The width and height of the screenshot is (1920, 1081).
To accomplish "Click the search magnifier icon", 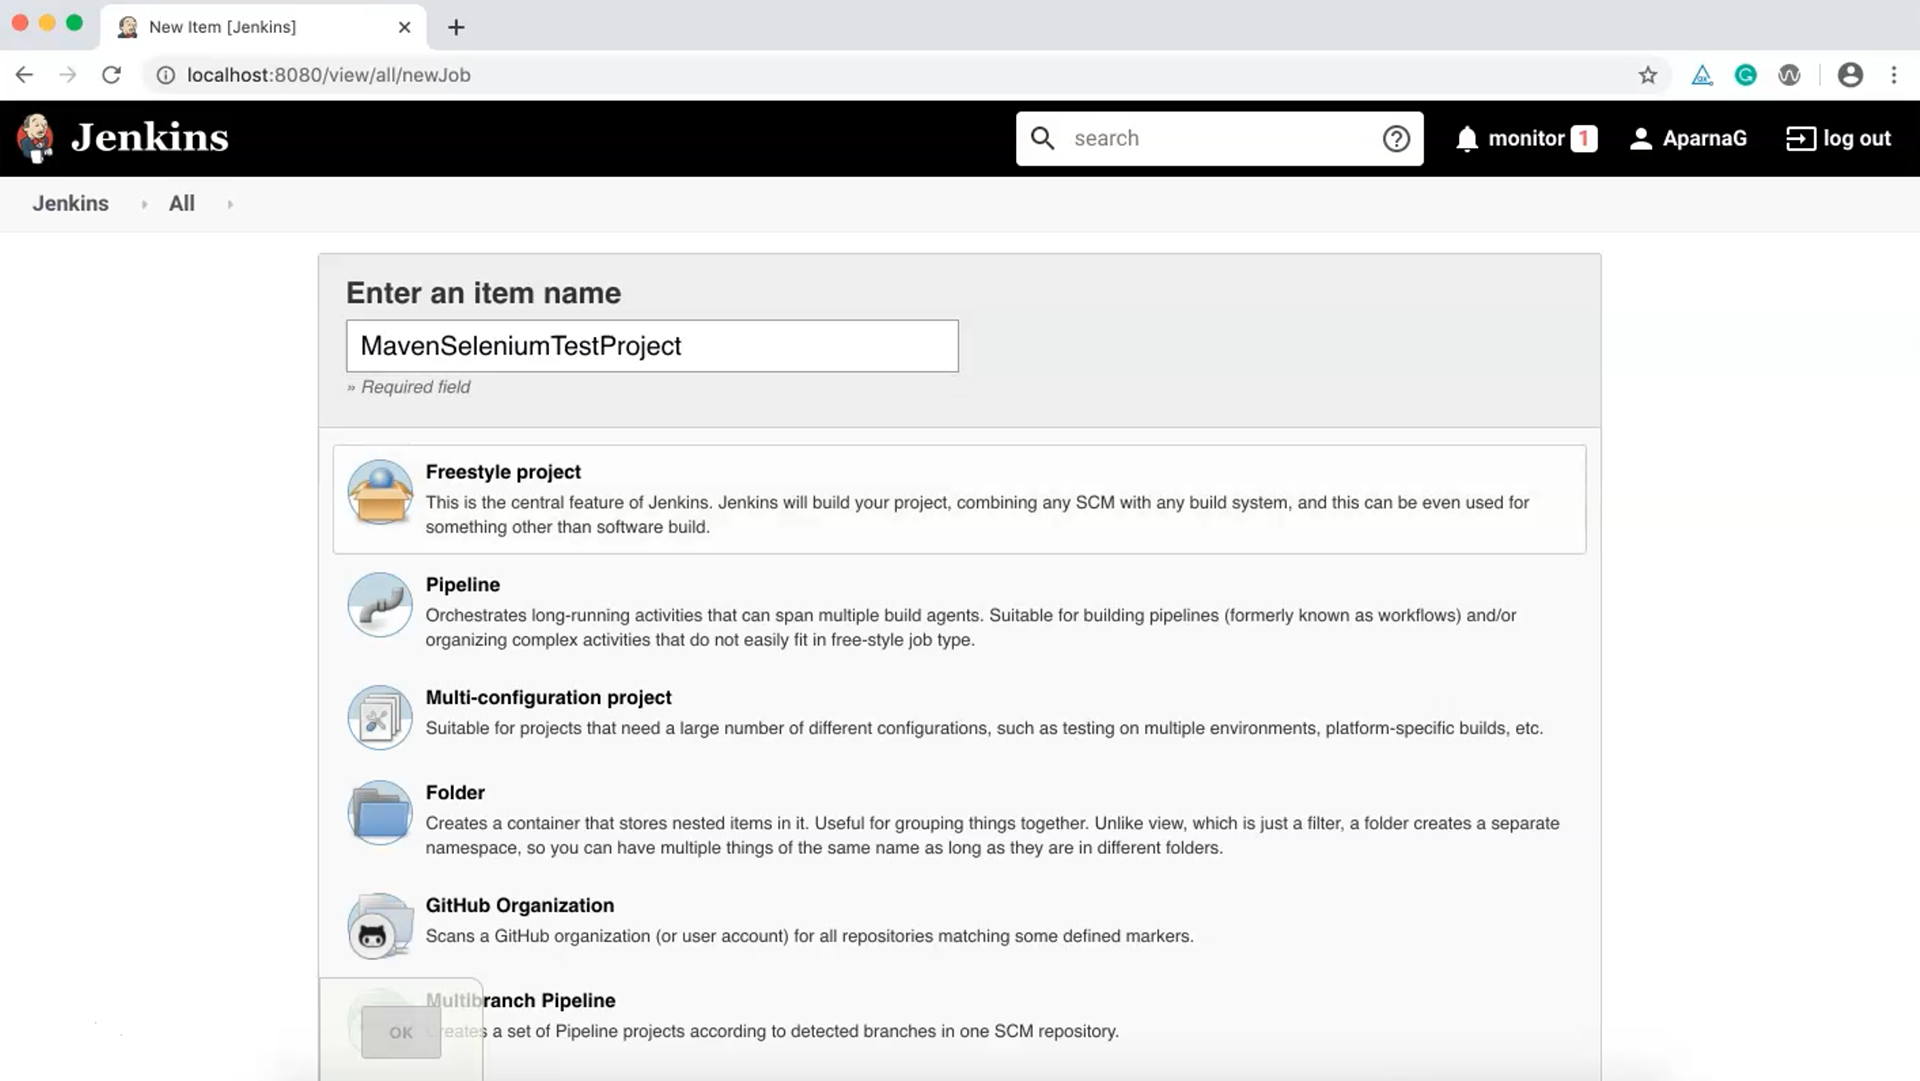I will coord(1042,138).
